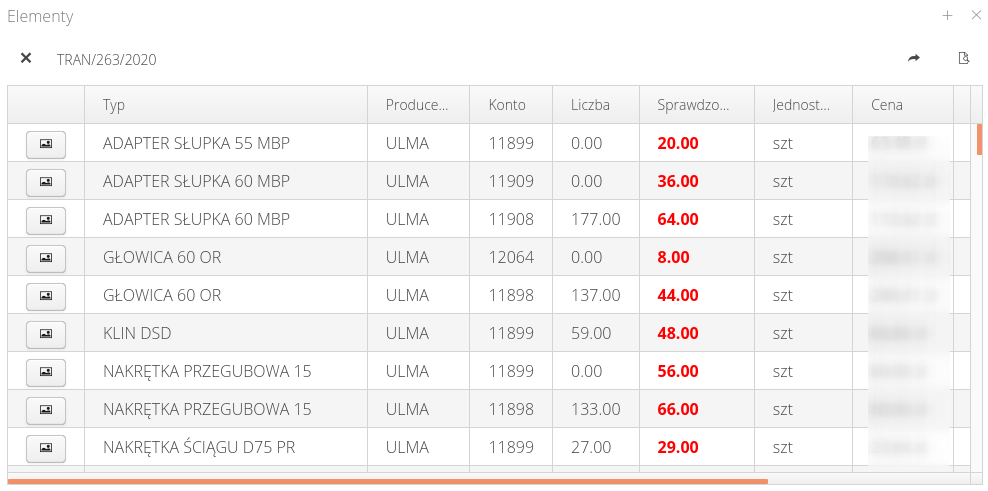Click the red 56.00 checked value
Viewport: 988px width, 491px height.
click(677, 371)
